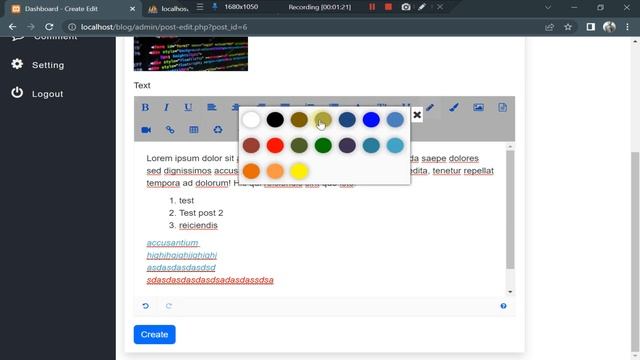Click the red "sdasdasdasdasdsadasdassdsa" line
Viewport: 640px width, 360px height.
coord(210,280)
